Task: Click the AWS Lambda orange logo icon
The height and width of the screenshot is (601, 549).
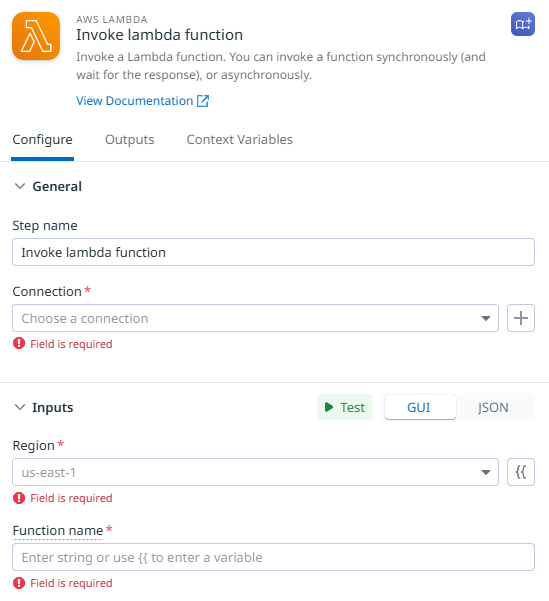Action: [x=36, y=36]
